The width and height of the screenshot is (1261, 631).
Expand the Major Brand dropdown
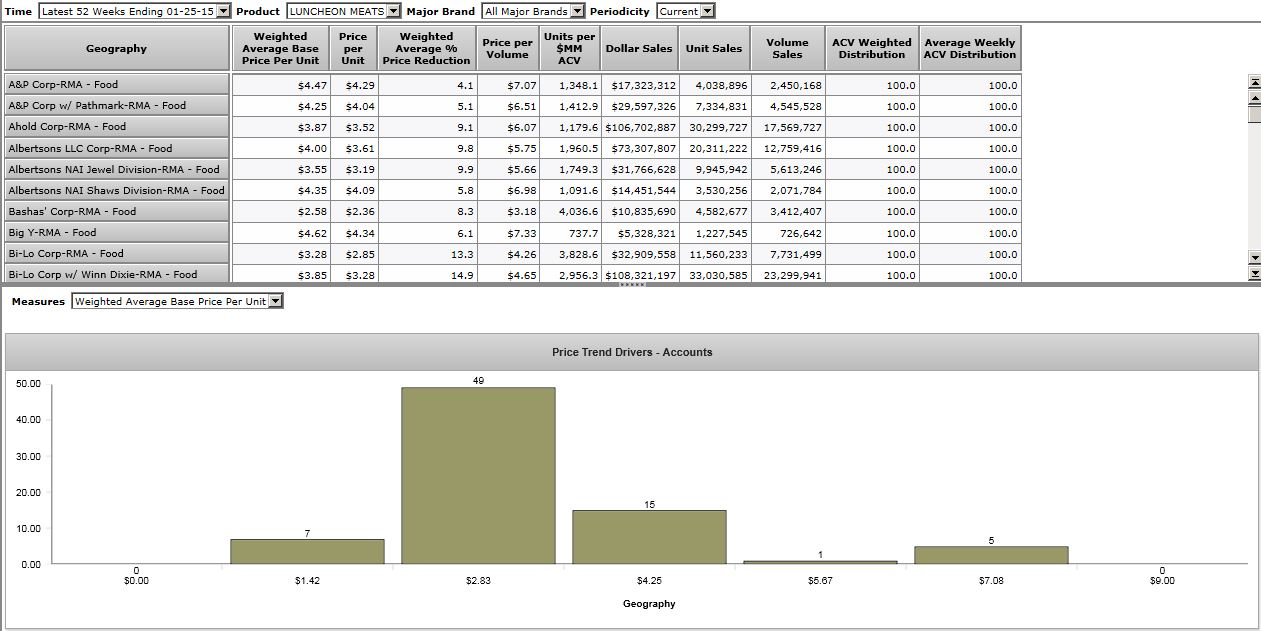pos(532,11)
